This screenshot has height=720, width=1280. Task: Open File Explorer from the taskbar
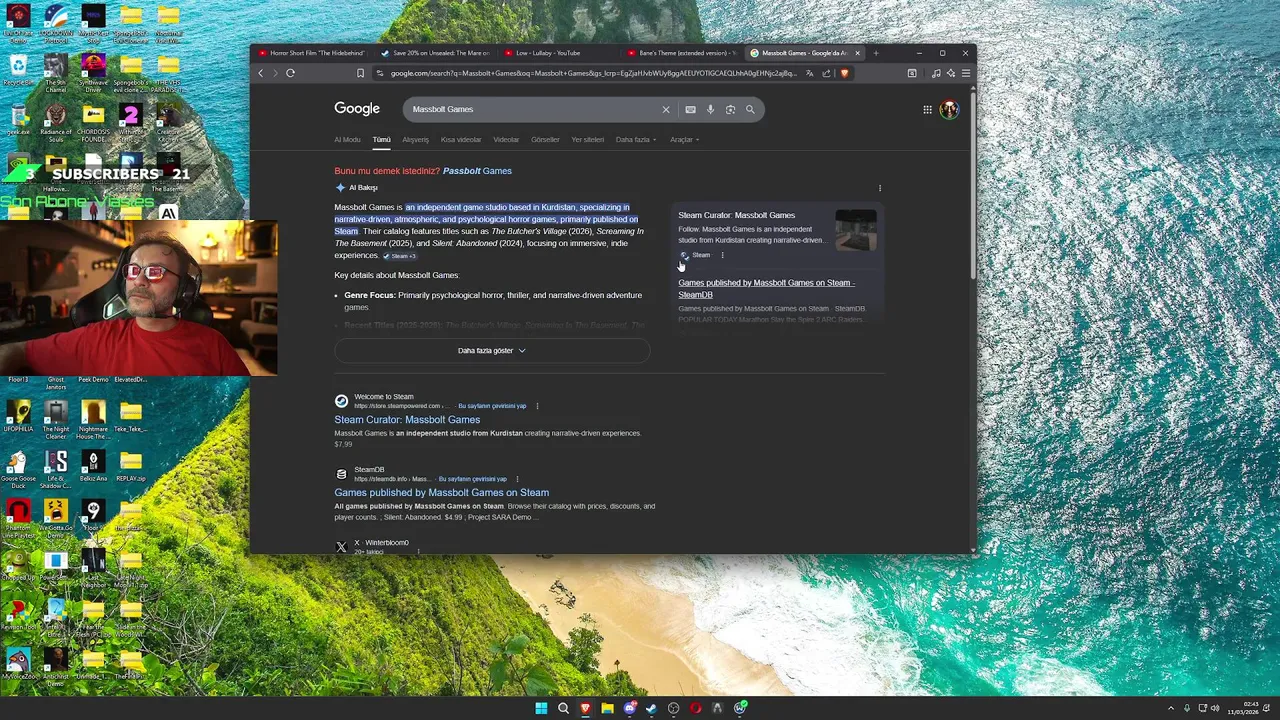pyautogui.click(x=607, y=708)
